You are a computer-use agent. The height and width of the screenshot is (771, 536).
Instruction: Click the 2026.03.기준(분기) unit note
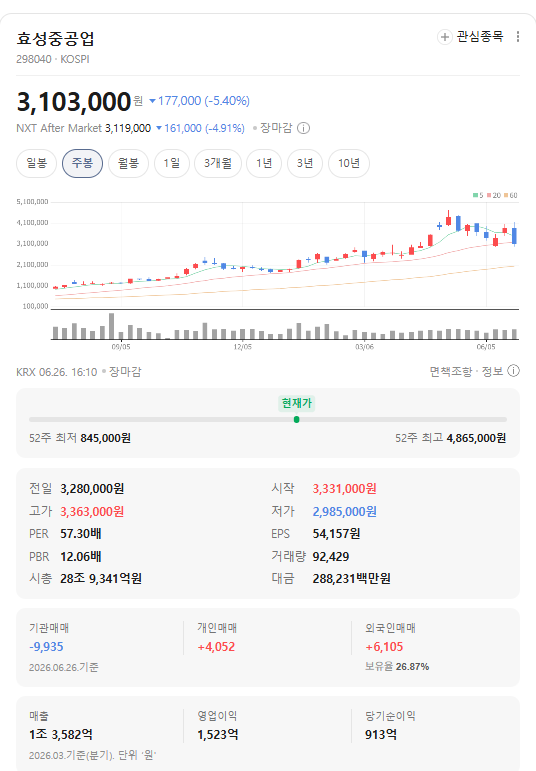(92, 755)
